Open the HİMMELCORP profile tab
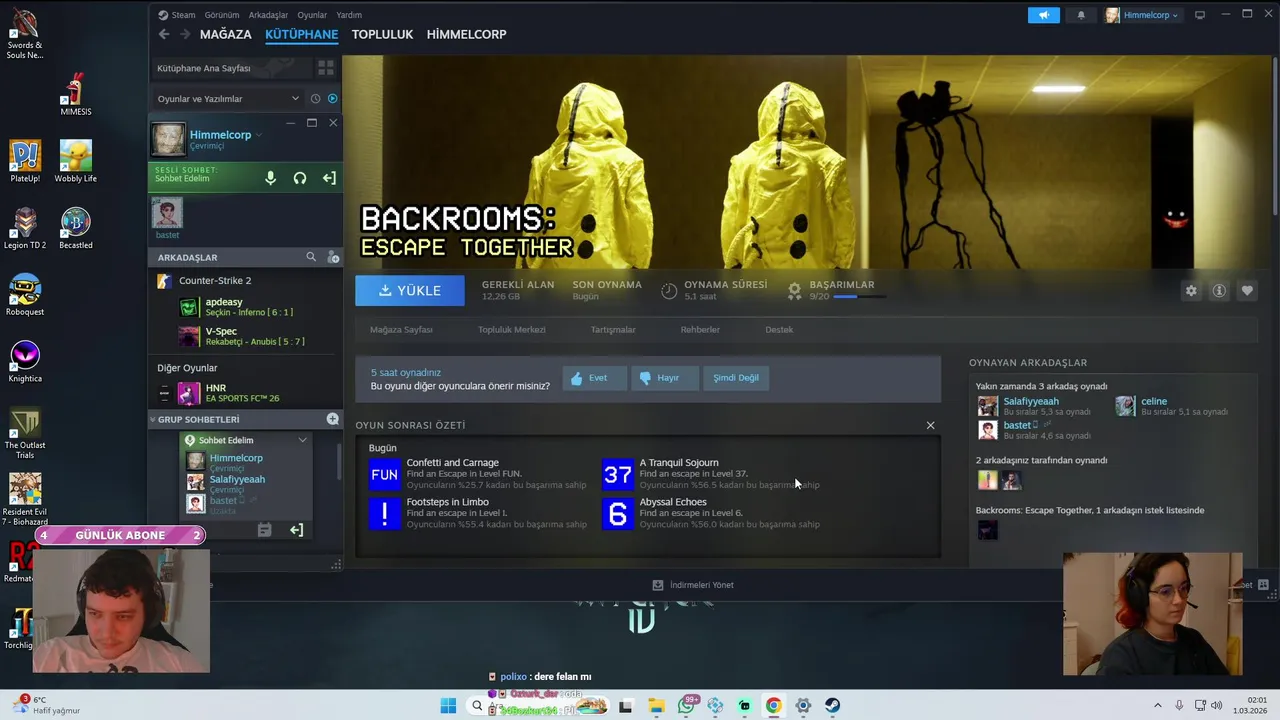The image size is (1280, 720). [x=467, y=34]
